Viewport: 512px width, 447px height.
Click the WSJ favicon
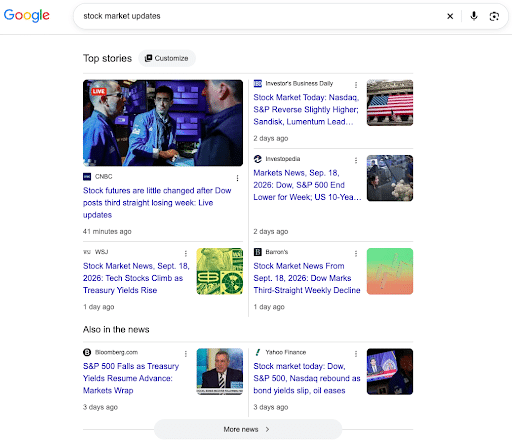pyautogui.click(x=87, y=252)
